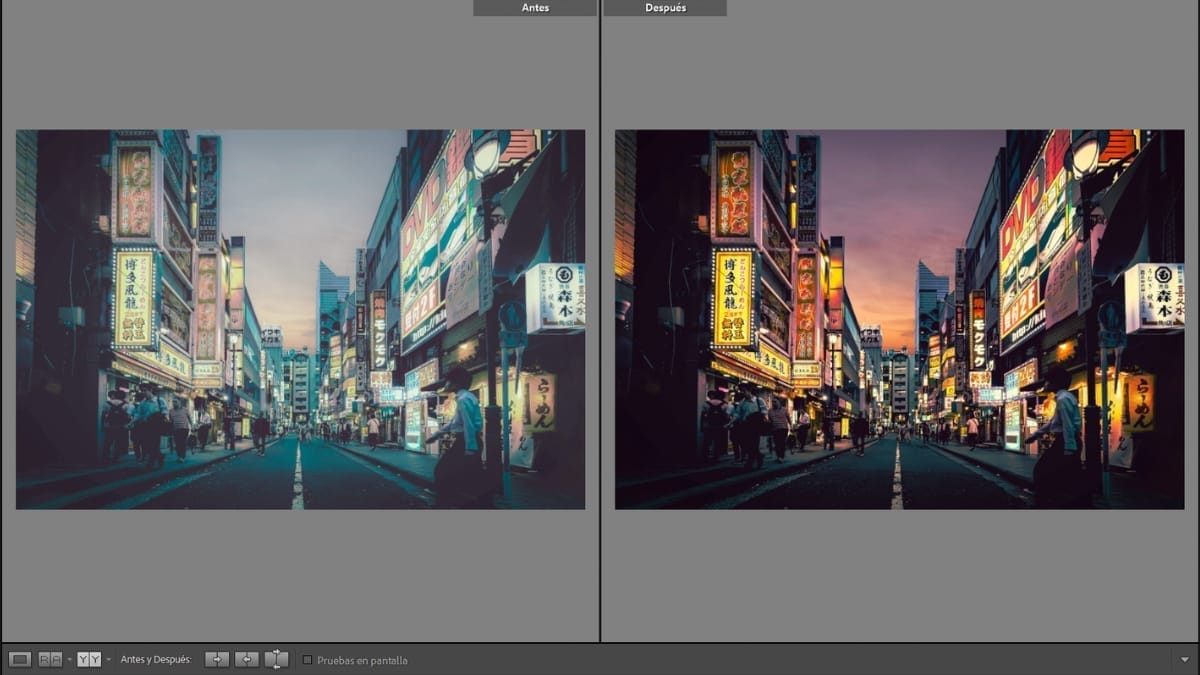Switch to Loupe view icon
The image size is (1200, 675).
(19, 659)
